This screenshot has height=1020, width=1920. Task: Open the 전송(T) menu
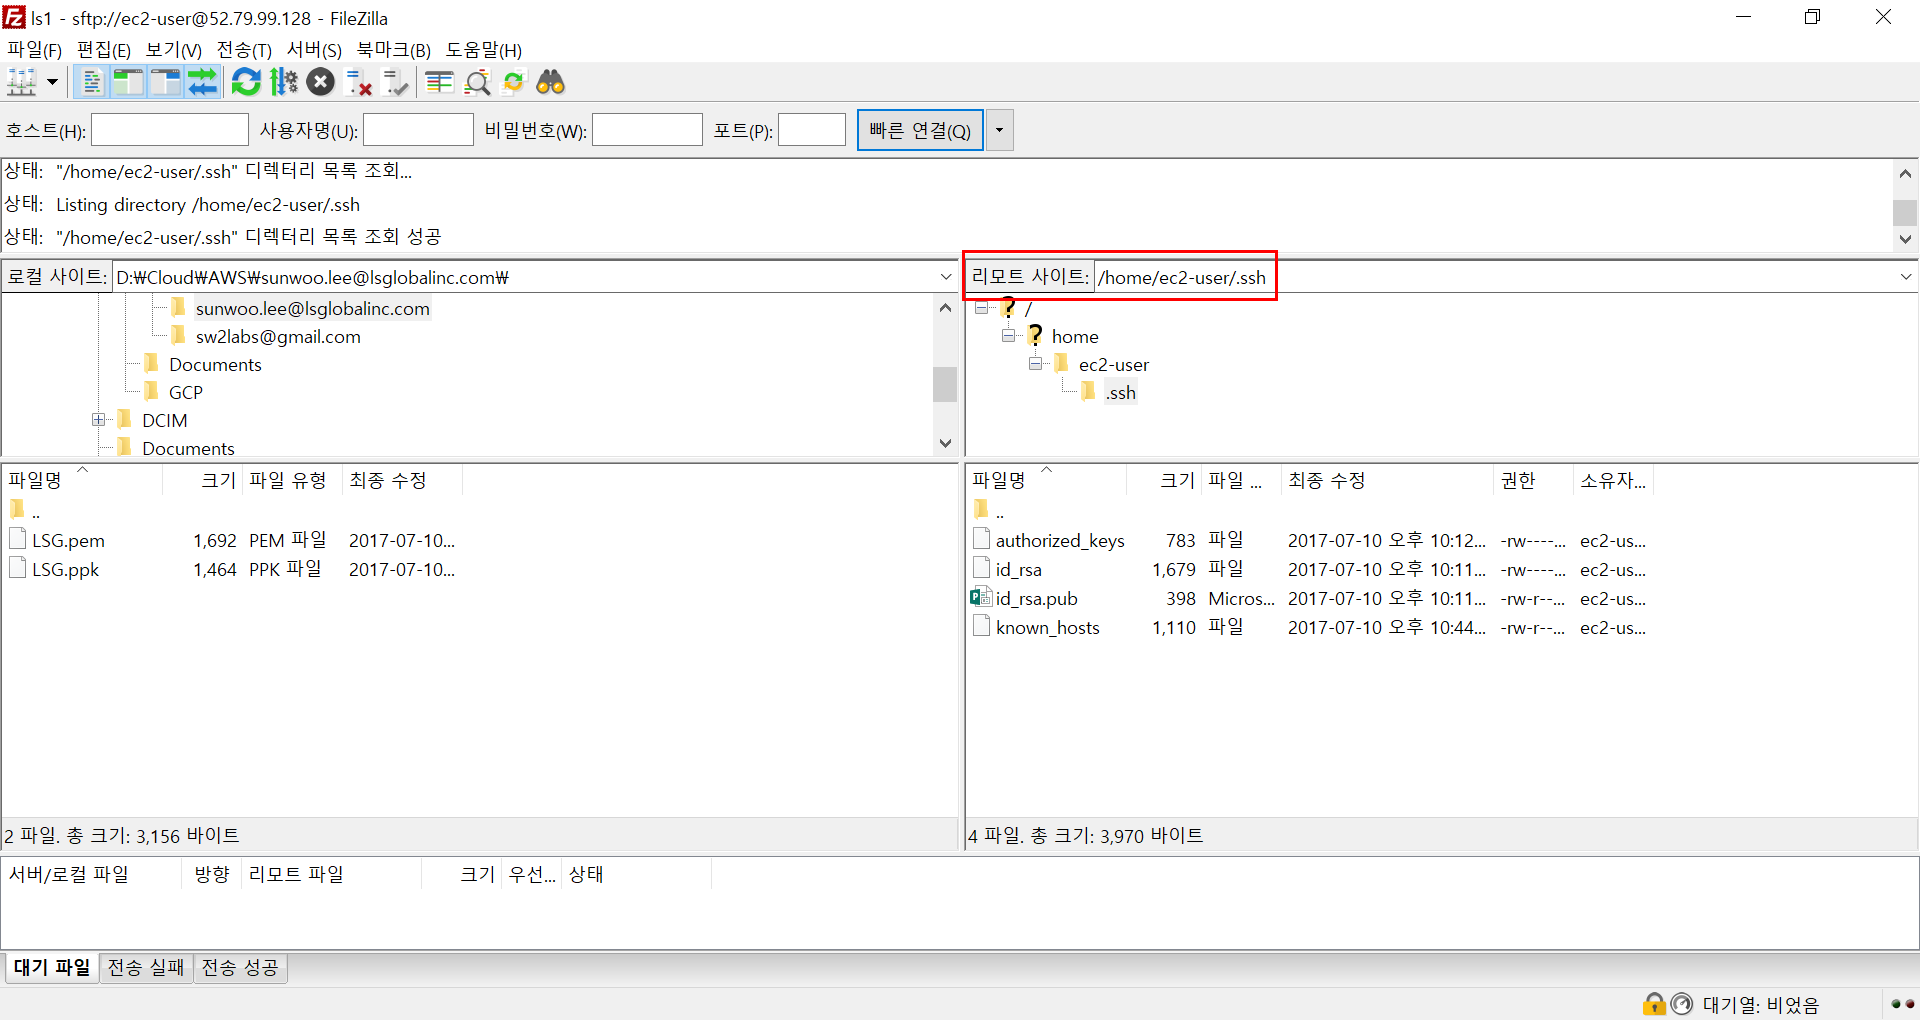[244, 50]
